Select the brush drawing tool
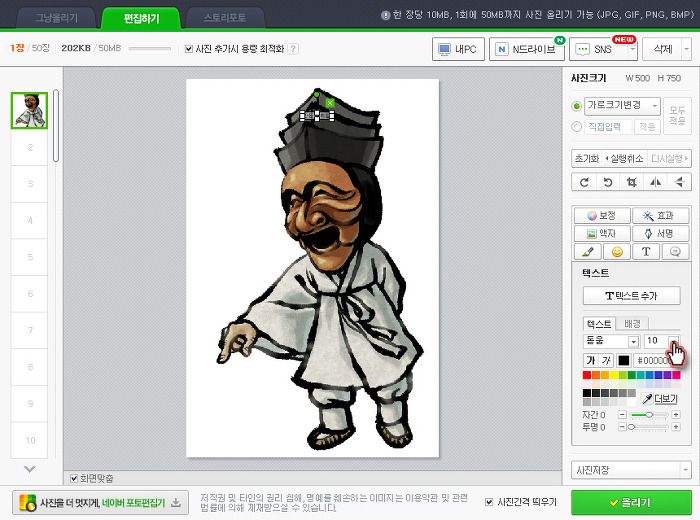The image size is (700, 520). click(x=588, y=252)
